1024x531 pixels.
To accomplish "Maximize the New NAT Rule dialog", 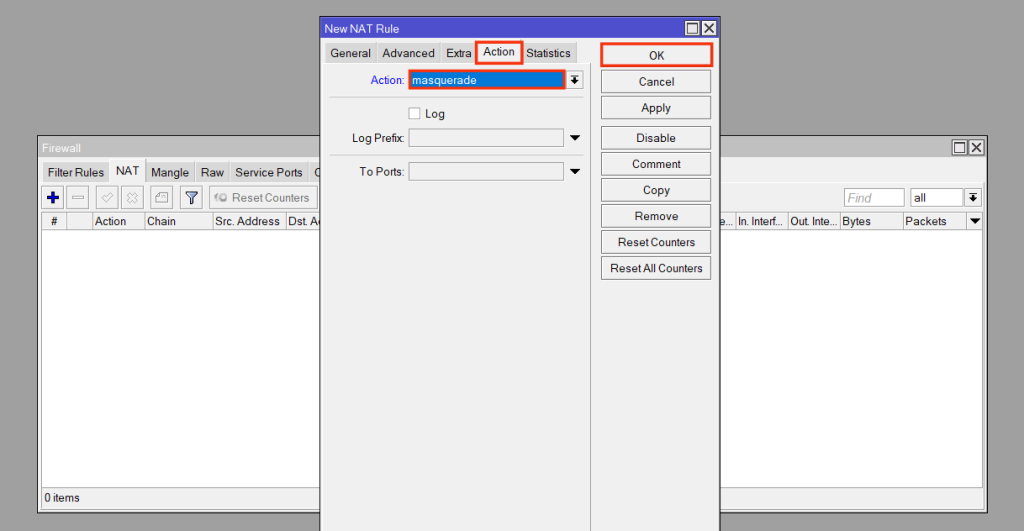I will (692, 29).
